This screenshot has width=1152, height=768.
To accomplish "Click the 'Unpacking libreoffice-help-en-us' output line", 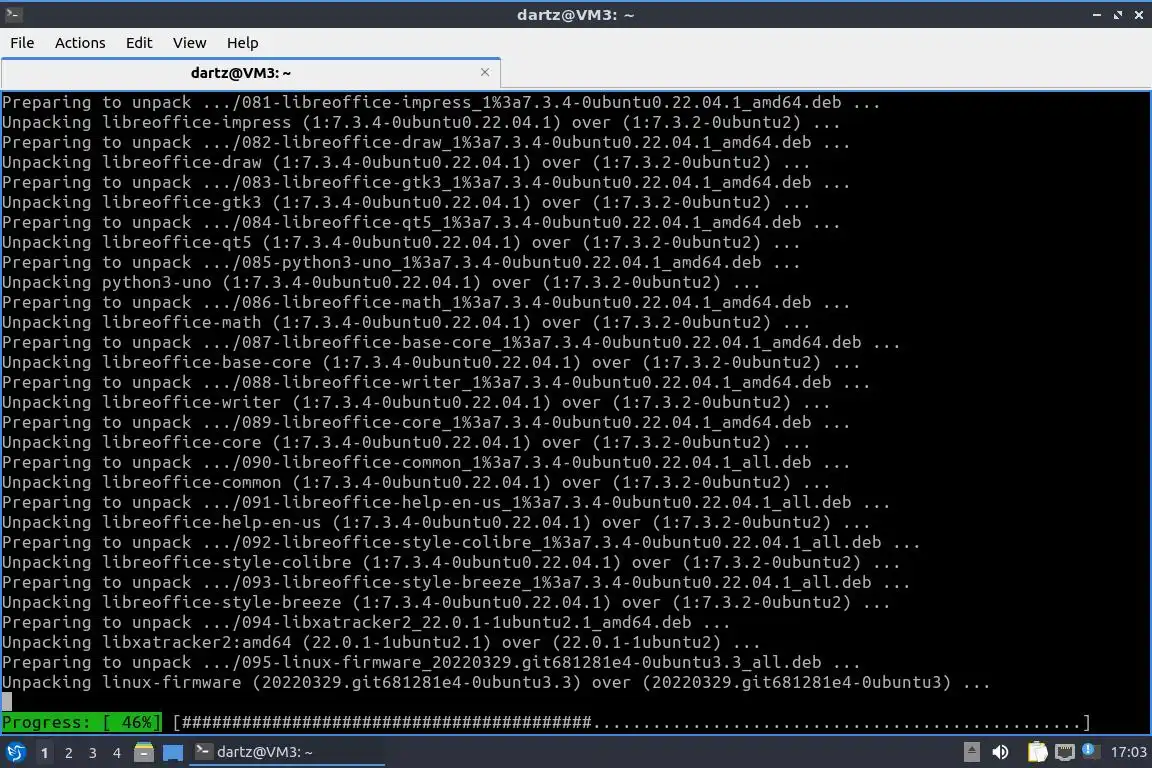I will (436, 523).
